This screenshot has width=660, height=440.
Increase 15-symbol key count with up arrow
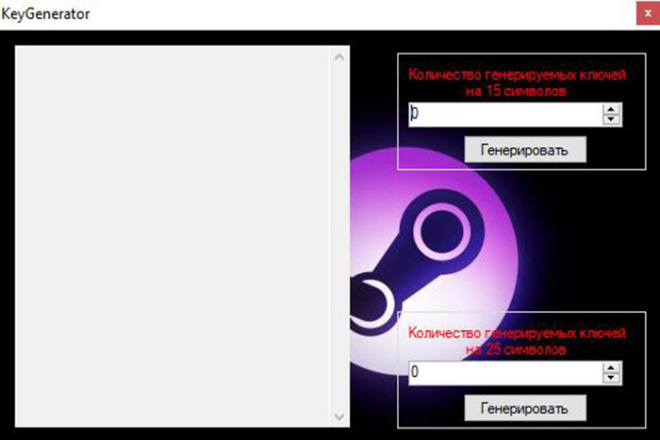611,109
